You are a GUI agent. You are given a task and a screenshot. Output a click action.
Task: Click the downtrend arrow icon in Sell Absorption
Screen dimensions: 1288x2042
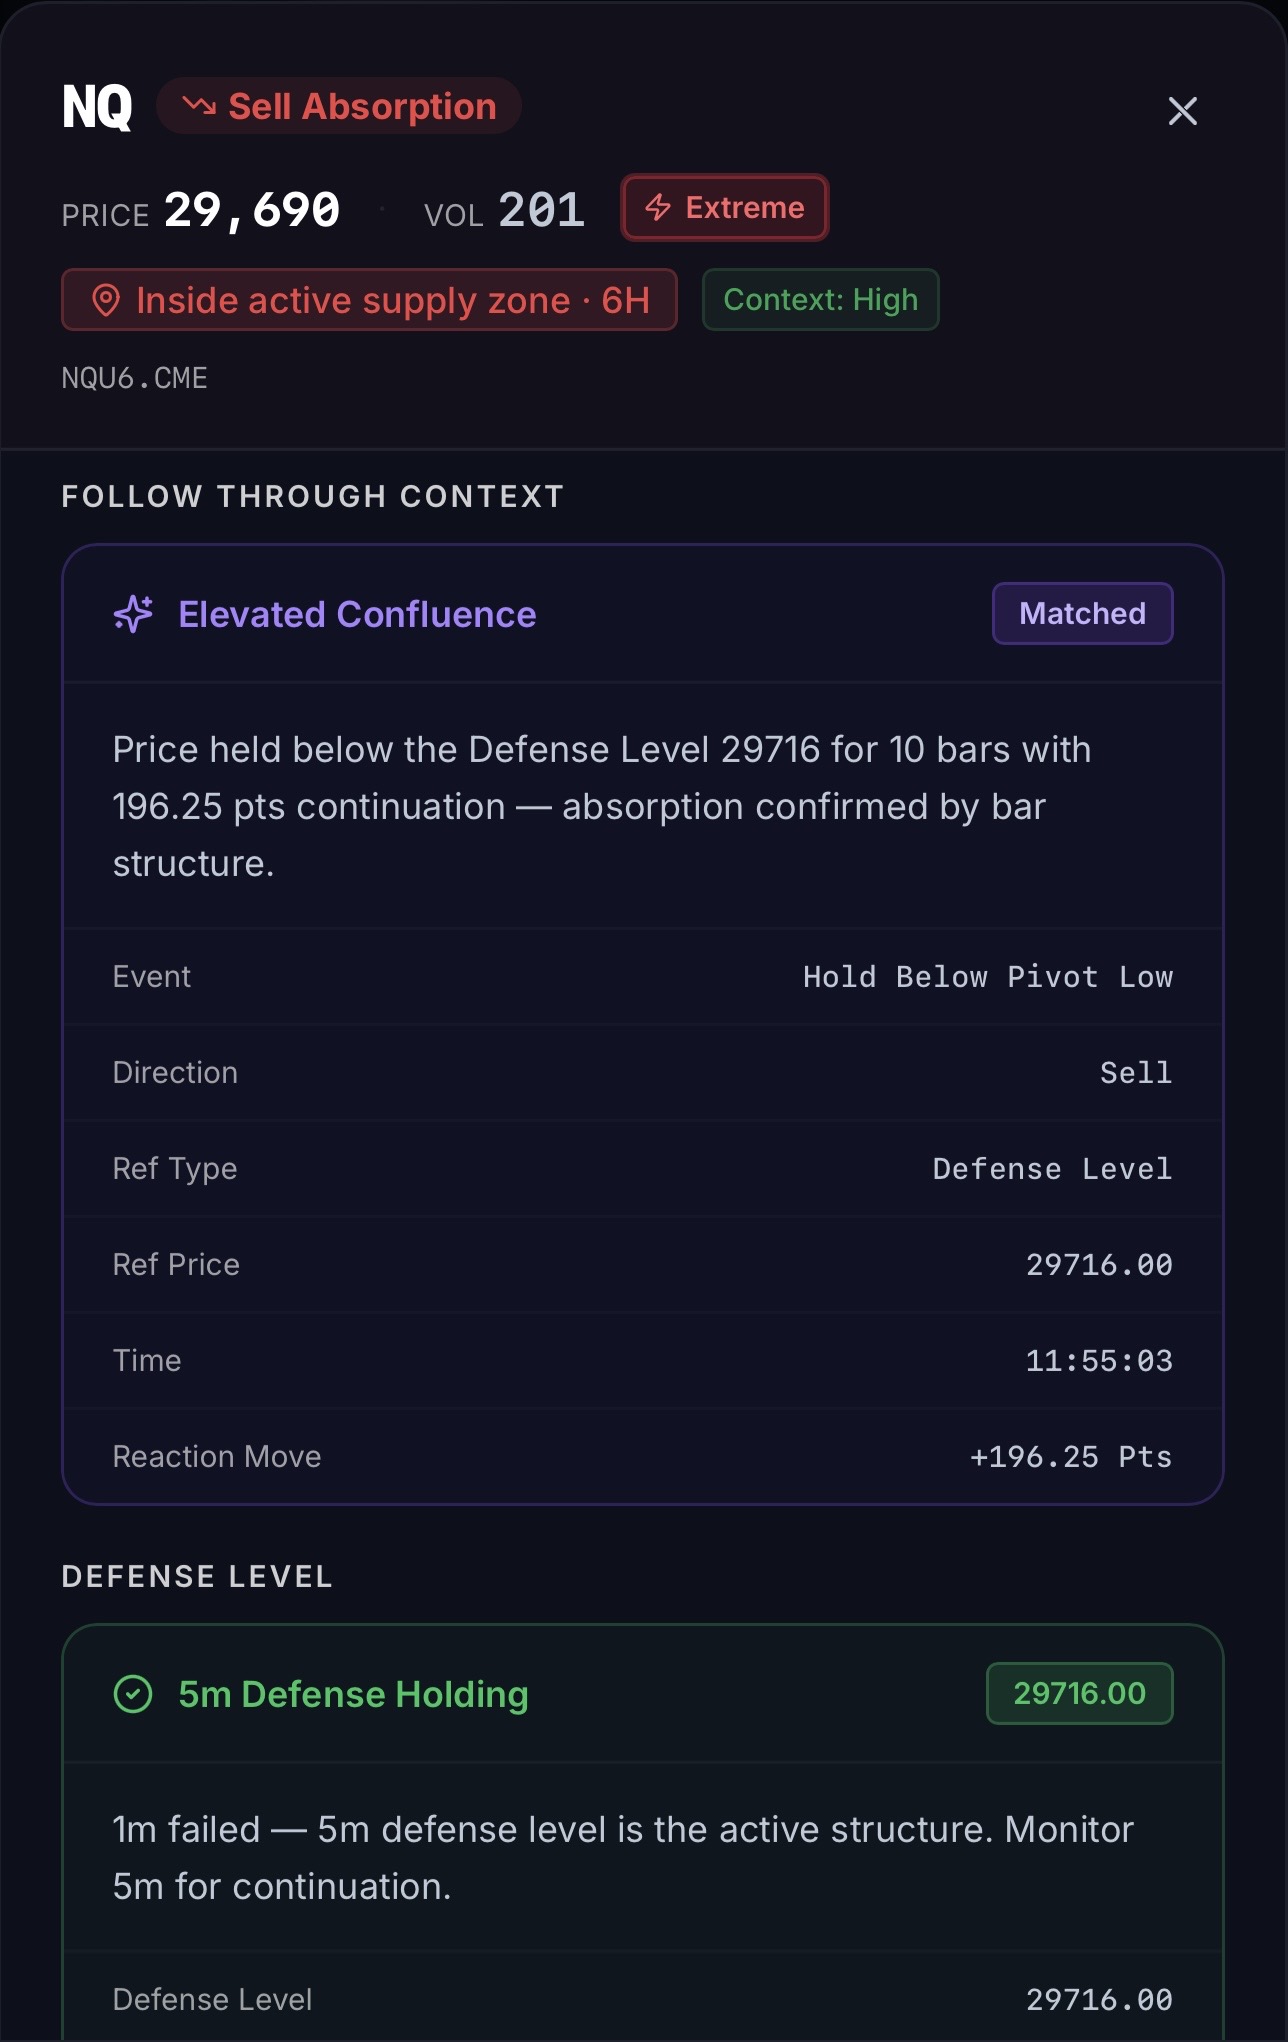[x=199, y=106]
